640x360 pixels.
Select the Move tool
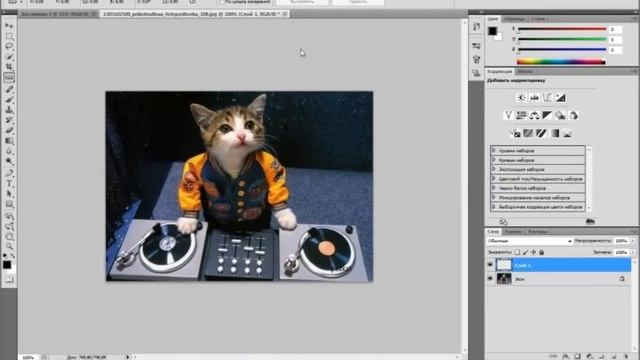point(9,26)
